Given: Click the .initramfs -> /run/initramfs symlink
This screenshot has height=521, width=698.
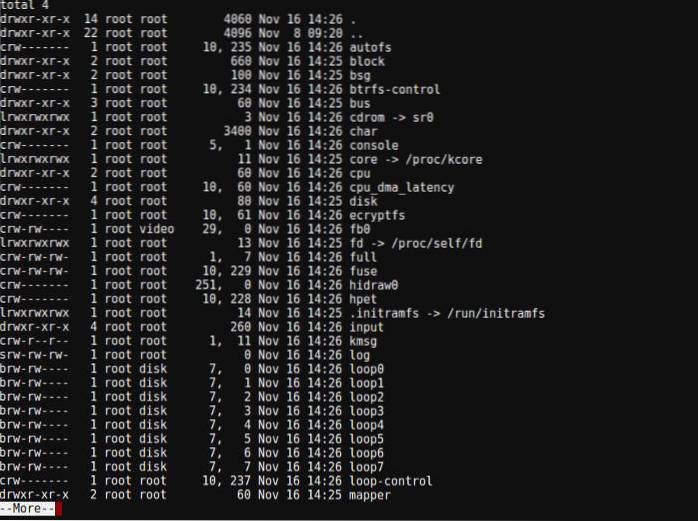Looking at the screenshot, I should coord(446,313).
